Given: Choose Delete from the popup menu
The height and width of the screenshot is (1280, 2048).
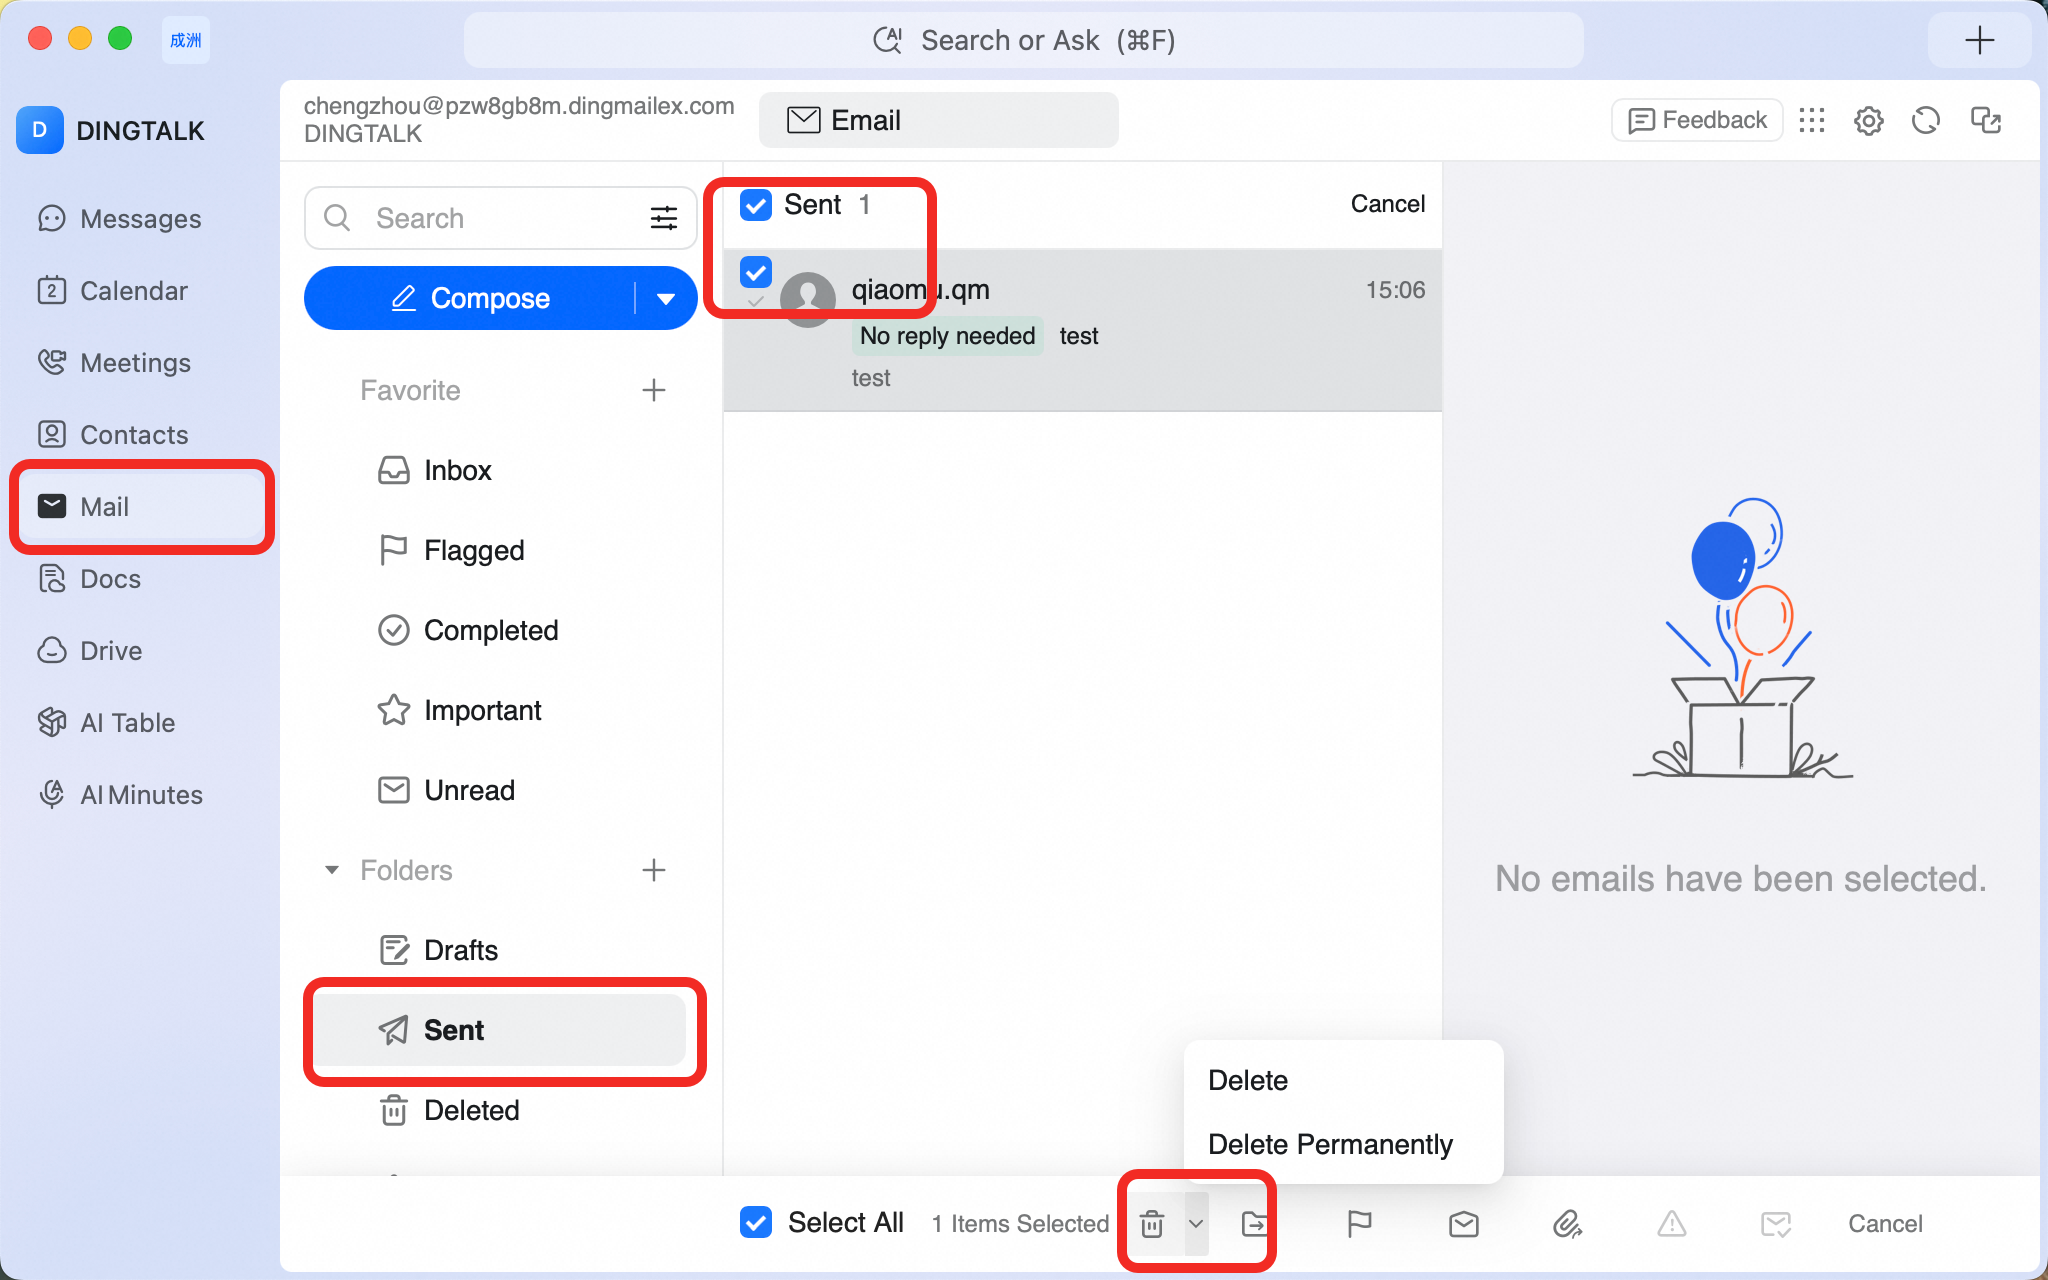Looking at the screenshot, I should (x=1248, y=1080).
